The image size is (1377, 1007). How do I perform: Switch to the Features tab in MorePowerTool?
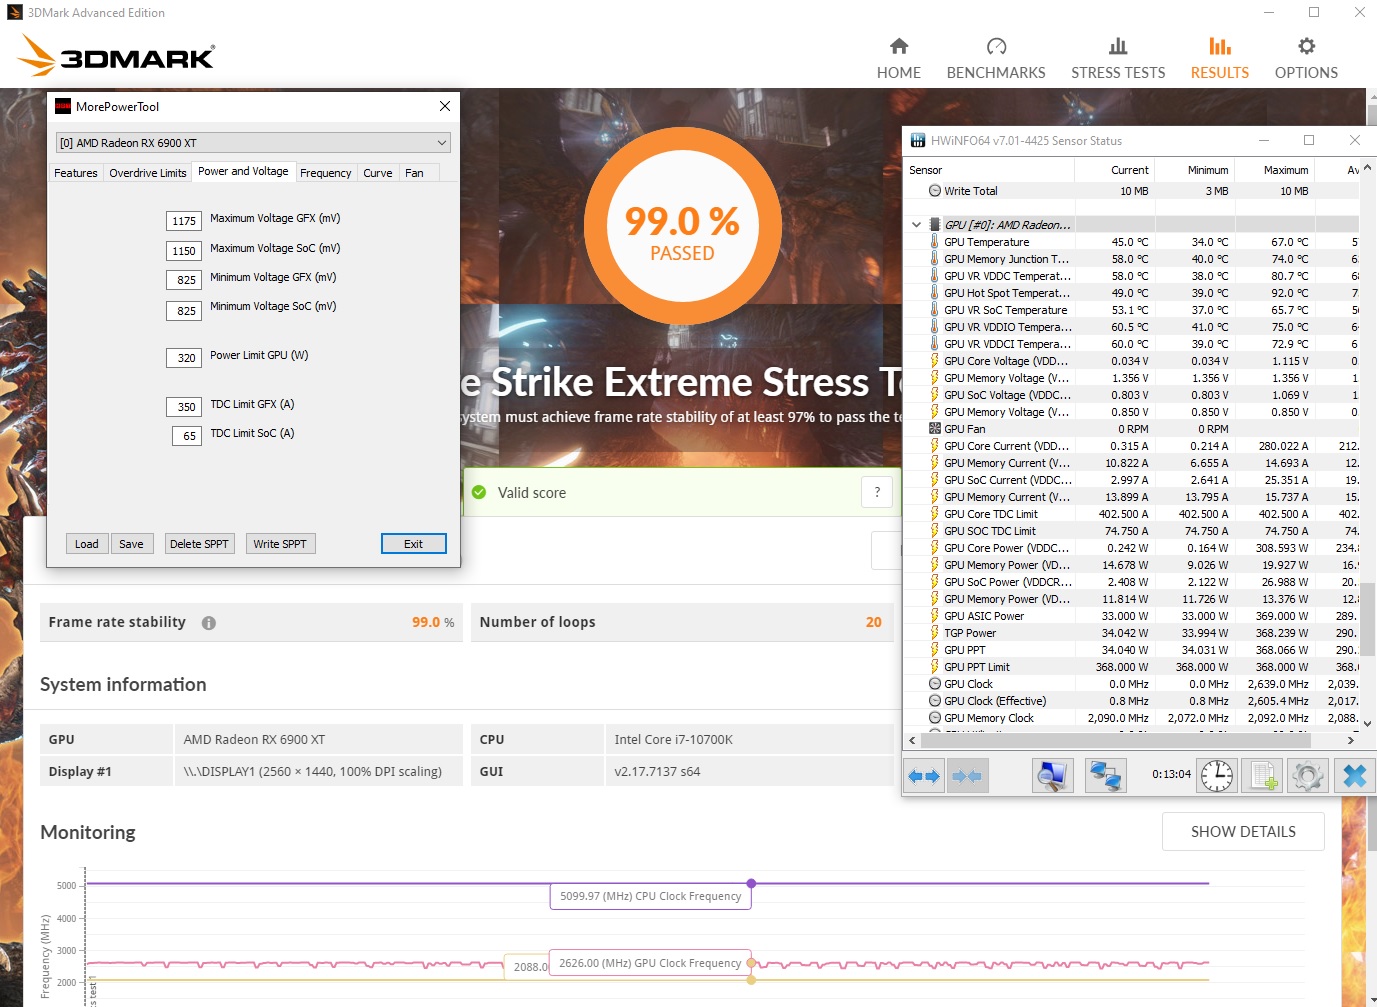click(x=76, y=173)
